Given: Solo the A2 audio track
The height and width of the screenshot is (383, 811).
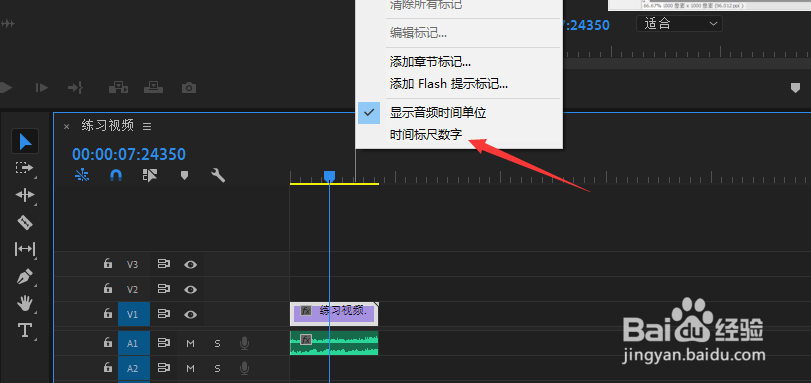Looking at the screenshot, I should click(x=218, y=369).
